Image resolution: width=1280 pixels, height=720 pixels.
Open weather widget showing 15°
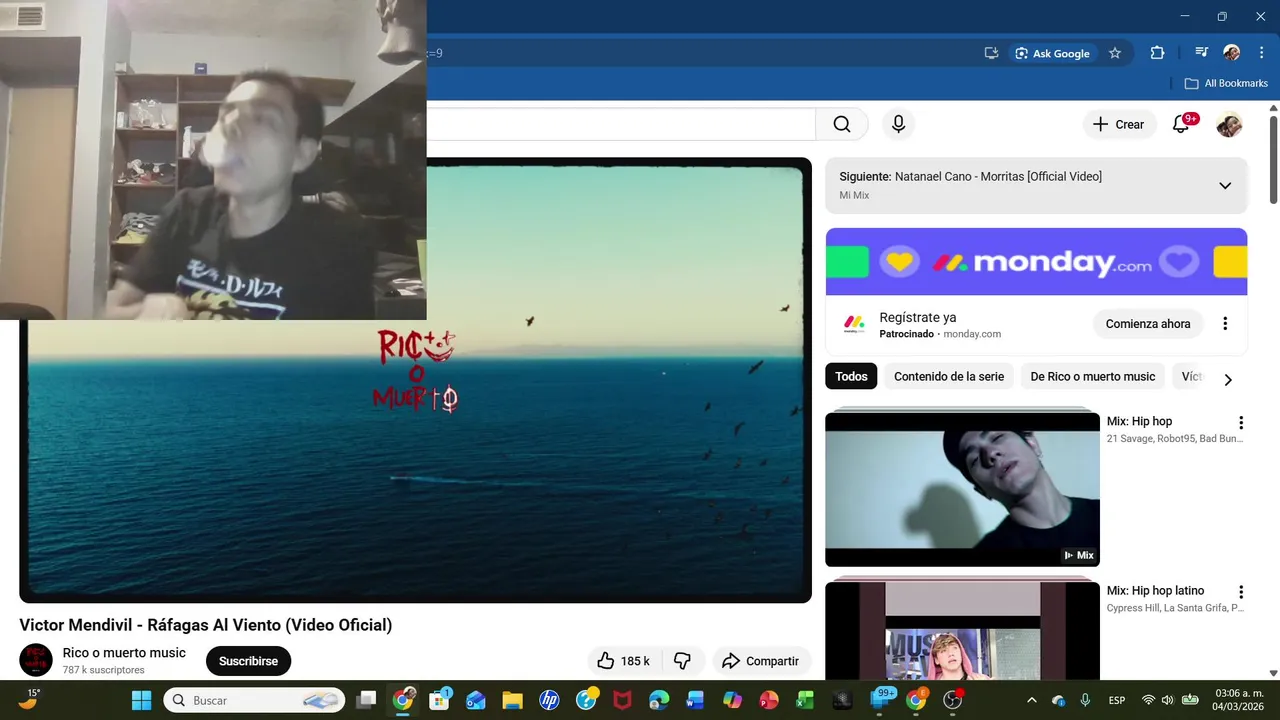pyautogui.click(x=29, y=699)
